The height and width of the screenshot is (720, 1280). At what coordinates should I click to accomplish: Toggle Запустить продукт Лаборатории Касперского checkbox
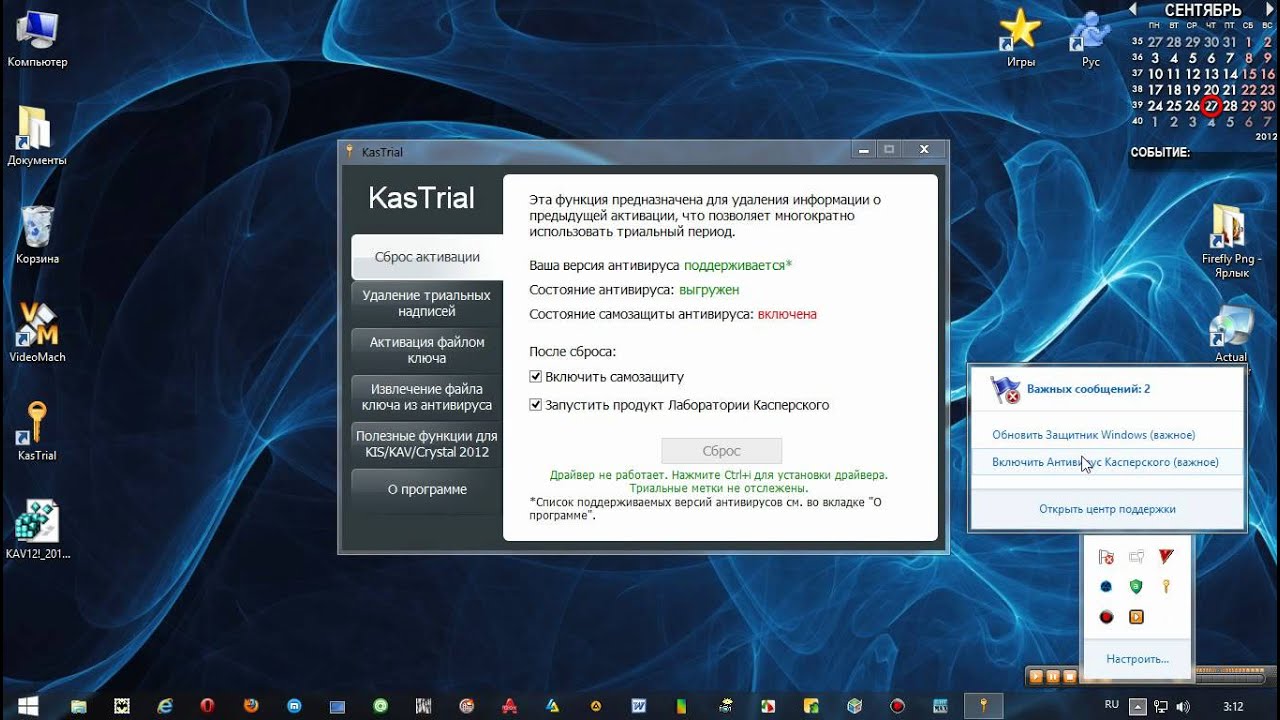pyautogui.click(x=536, y=405)
